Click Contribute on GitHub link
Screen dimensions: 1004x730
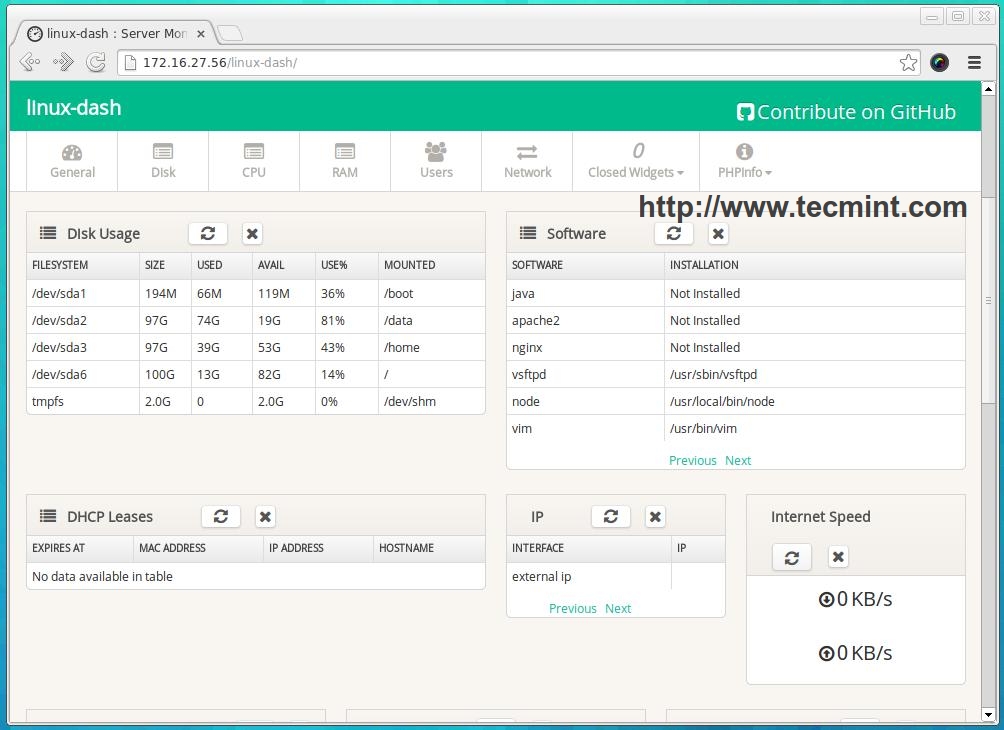(x=846, y=112)
